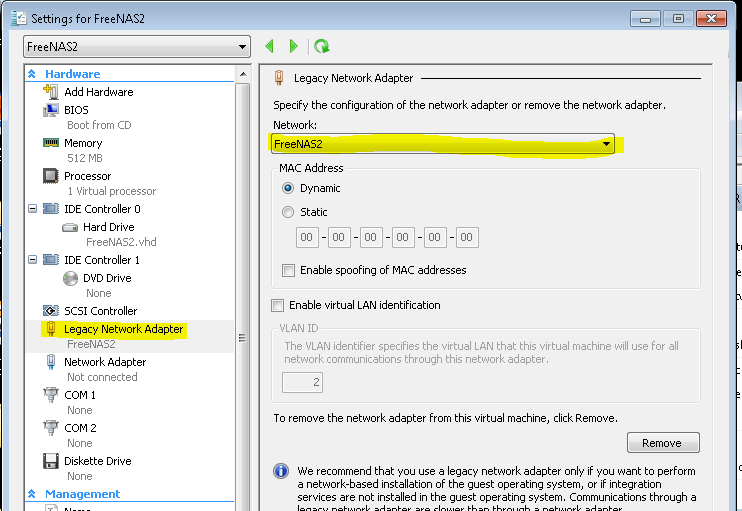Collapse the IDE Controller 1 node
Viewport: 742px width, 511px height.
[32, 260]
